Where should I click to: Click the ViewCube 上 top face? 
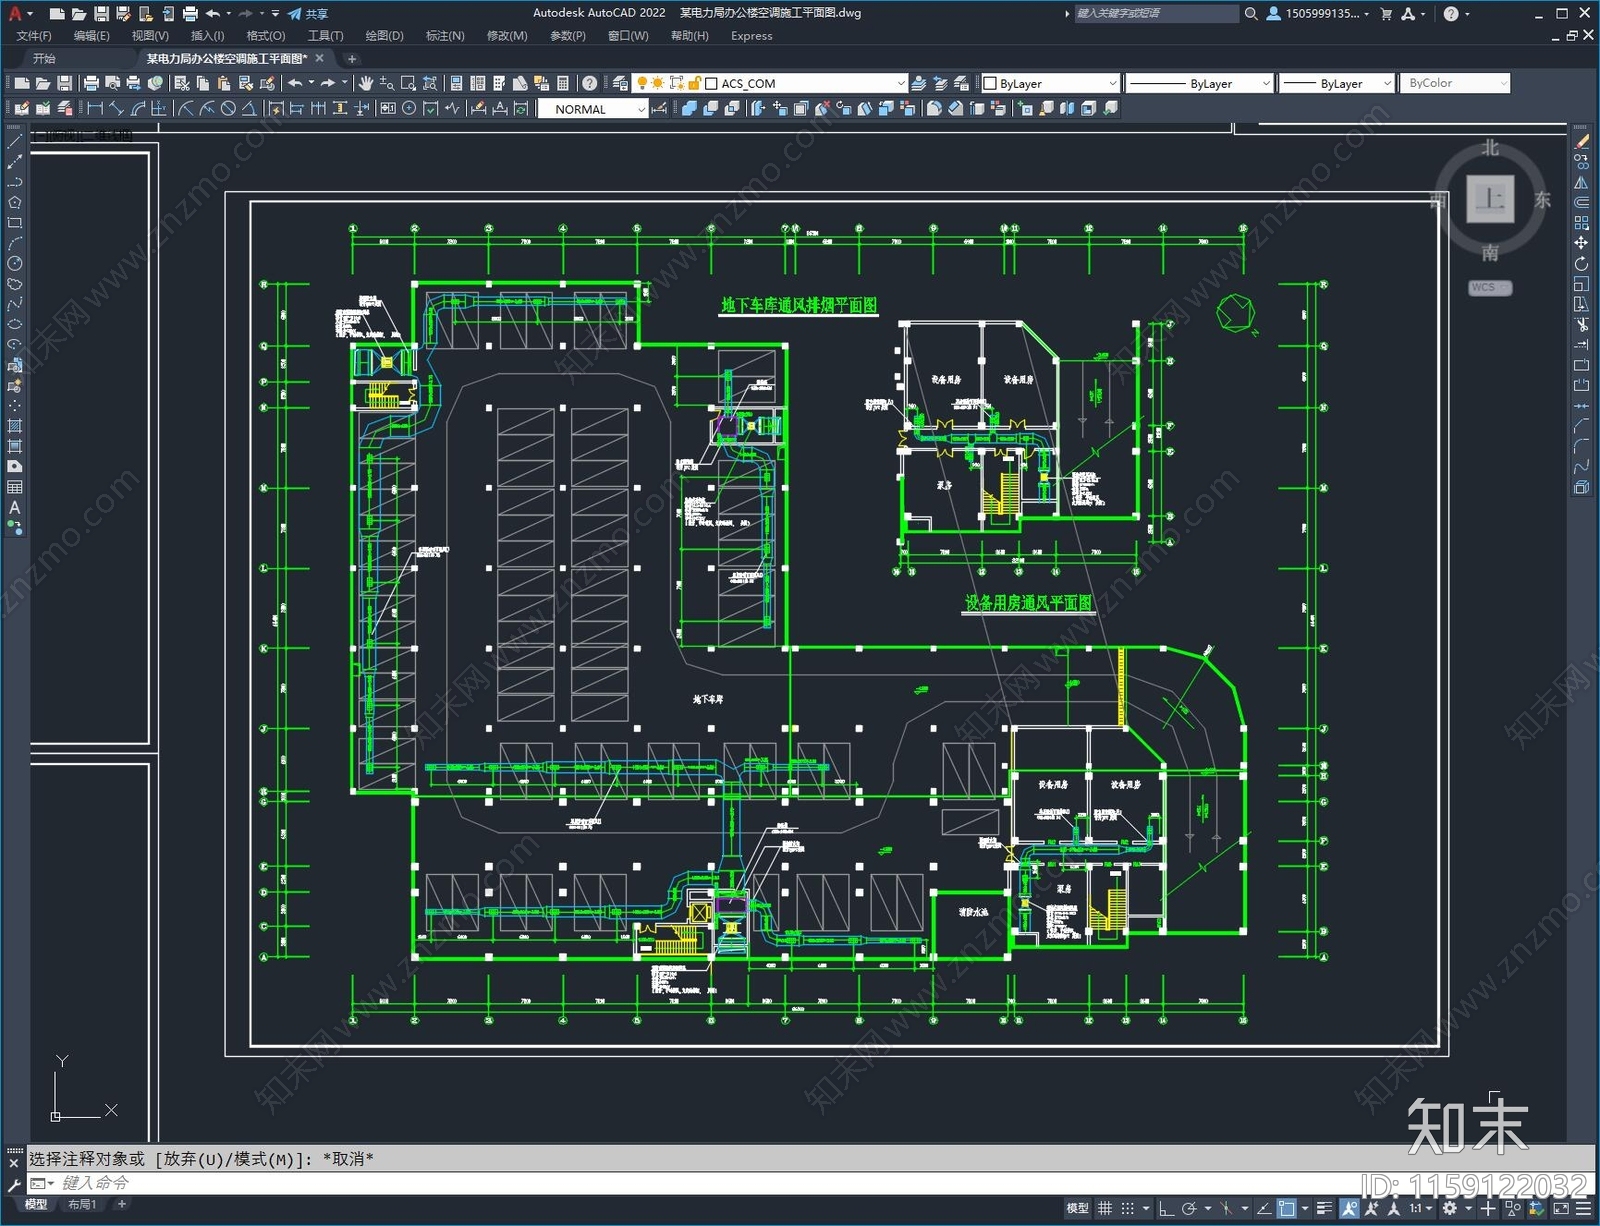1490,198
